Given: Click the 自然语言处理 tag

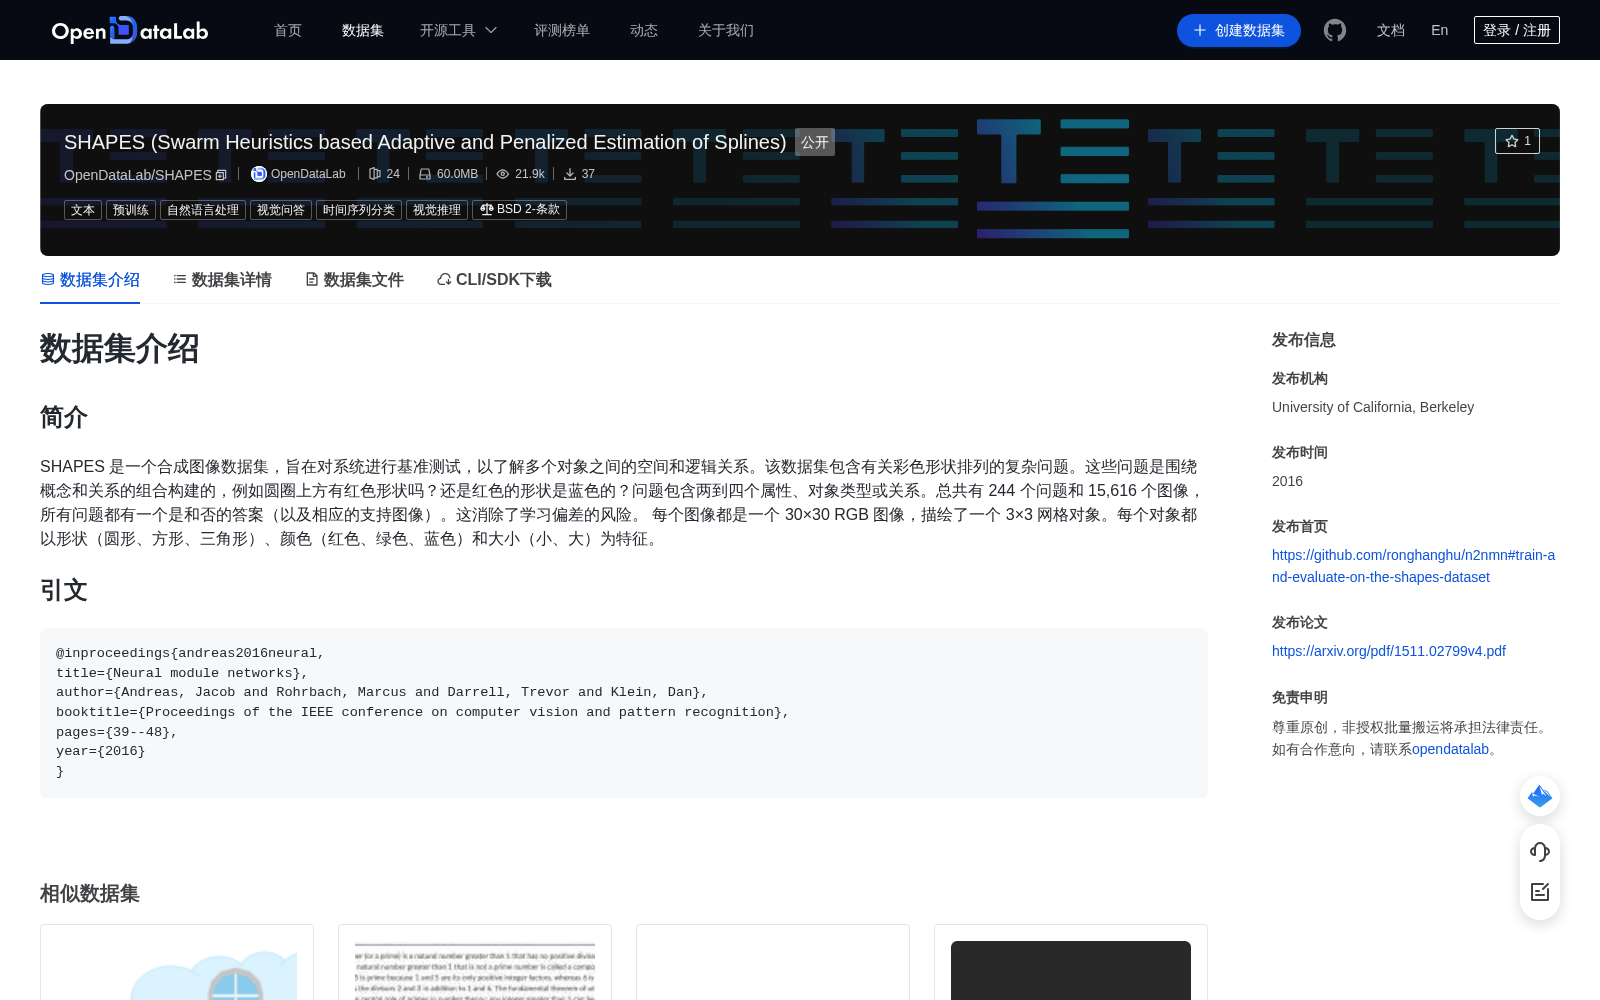Looking at the screenshot, I should (203, 210).
